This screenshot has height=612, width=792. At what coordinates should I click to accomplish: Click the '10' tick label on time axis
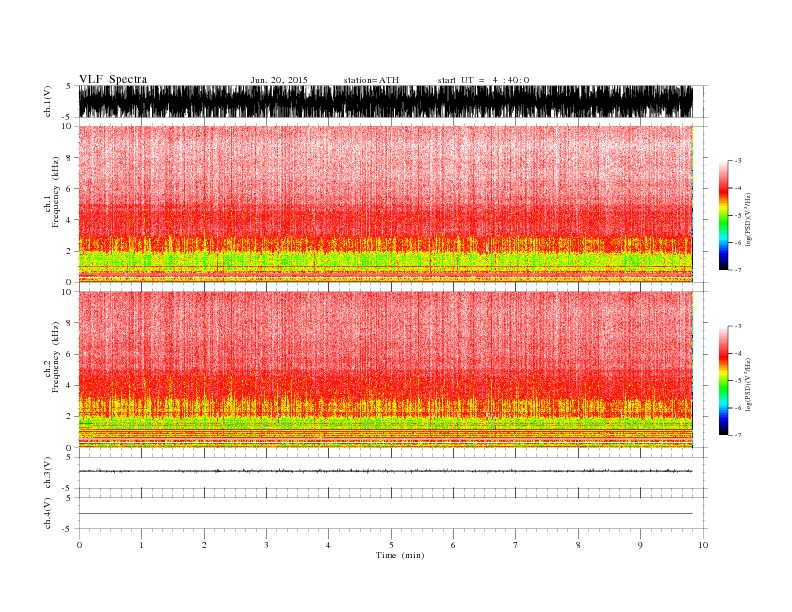click(703, 545)
